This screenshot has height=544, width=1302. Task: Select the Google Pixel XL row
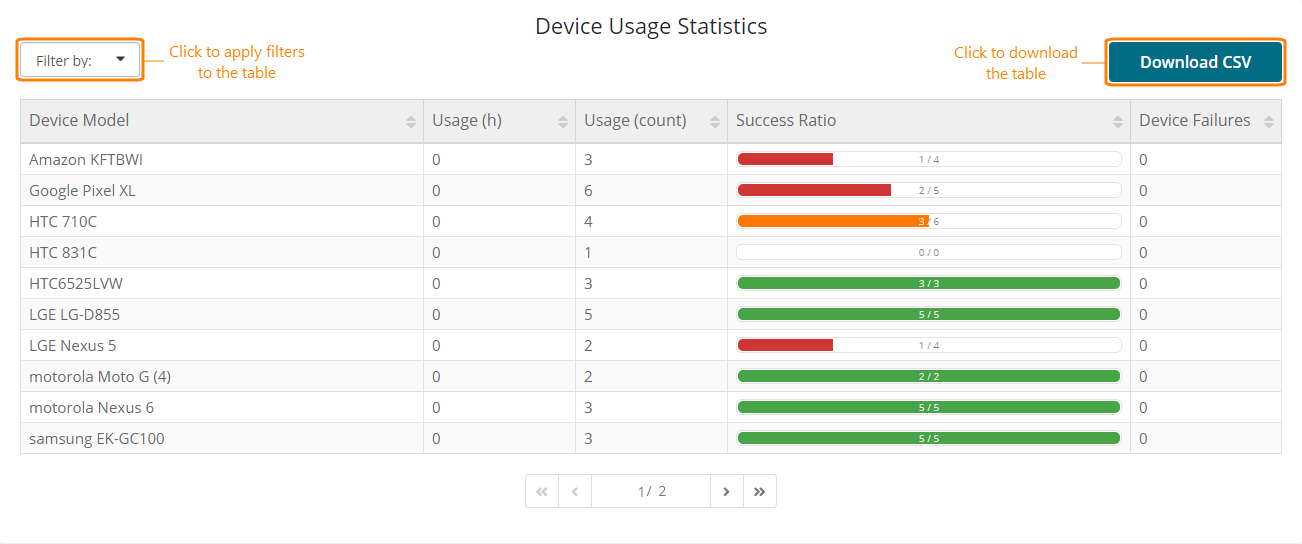coord(82,190)
